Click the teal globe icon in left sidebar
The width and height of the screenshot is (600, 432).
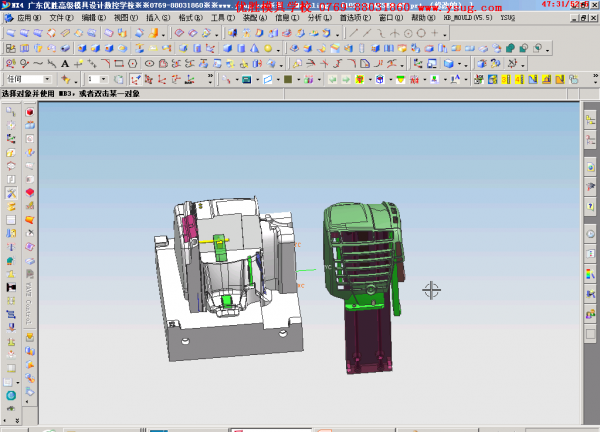point(11,395)
